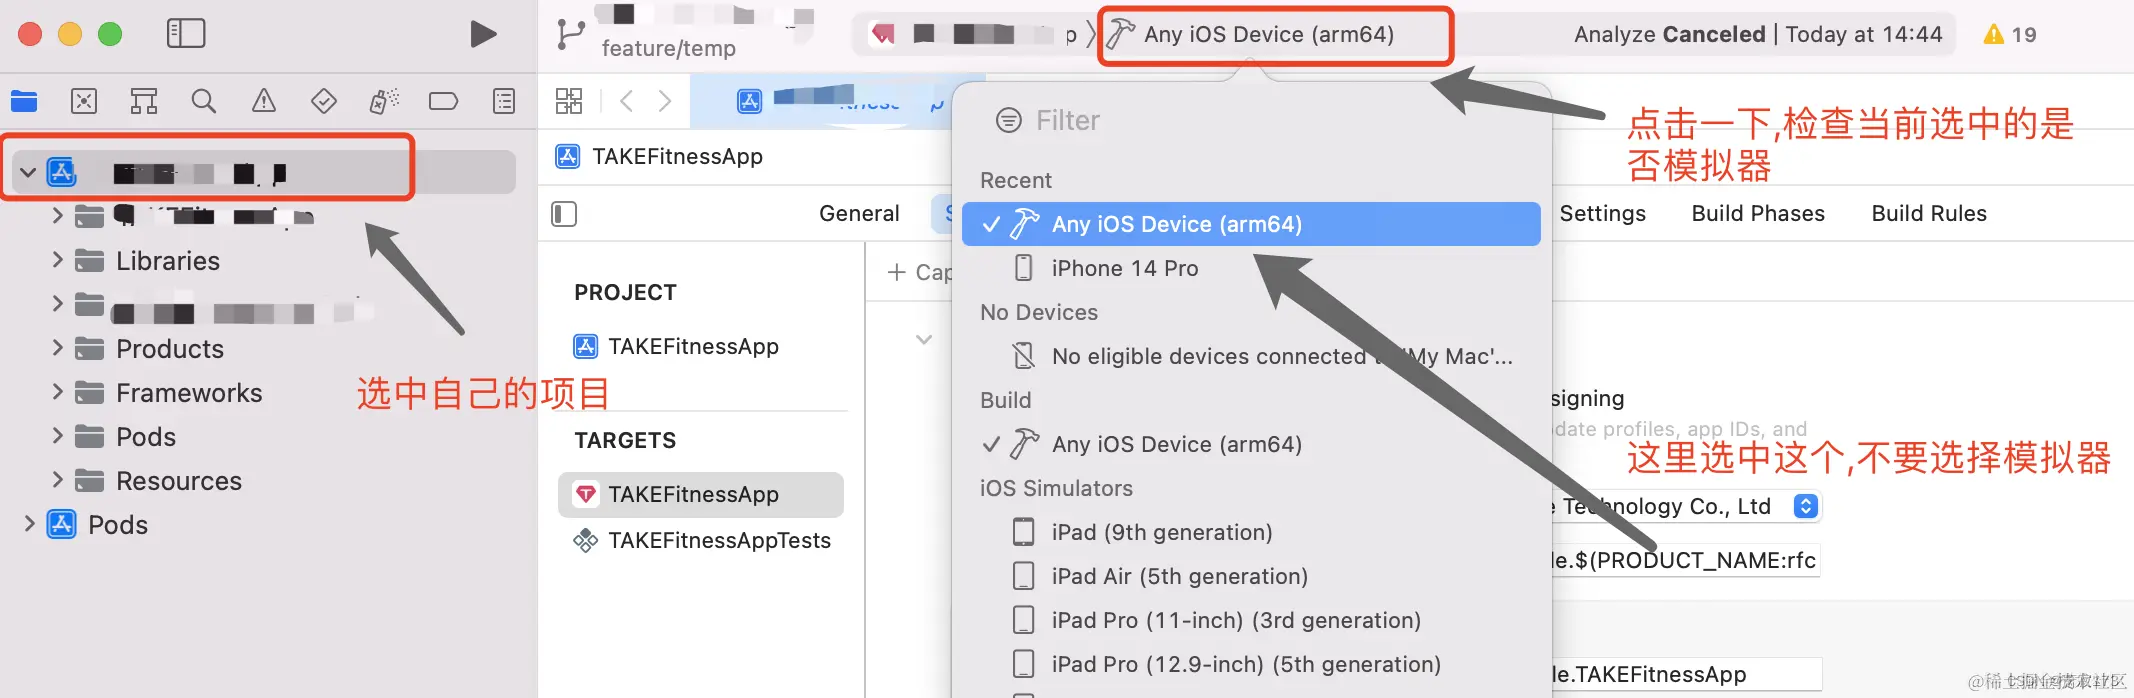Viewport: 2134px width, 698px height.
Task: Expand the Libraries folder
Action: point(57,260)
